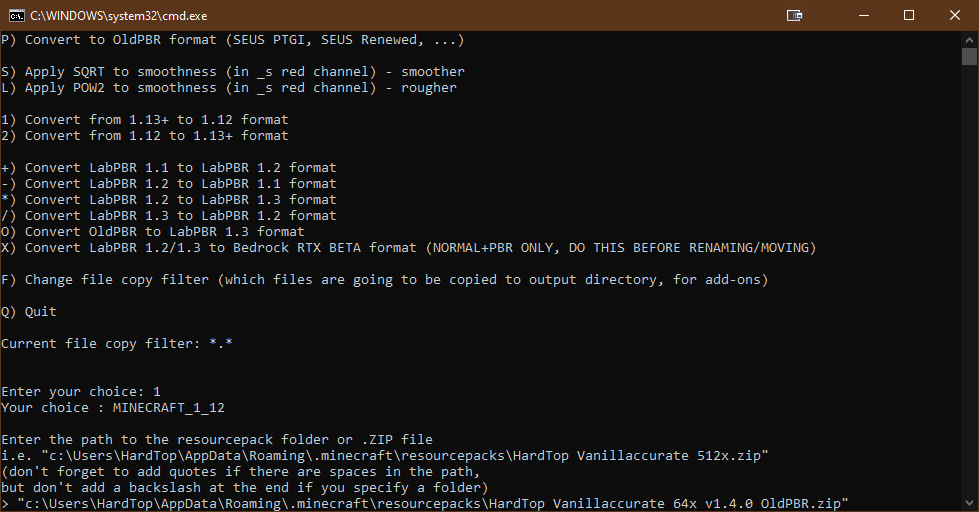This screenshot has height=512, width=979.
Task: Click the "Apply POW2 to smoothness" line
Action: (228, 88)
